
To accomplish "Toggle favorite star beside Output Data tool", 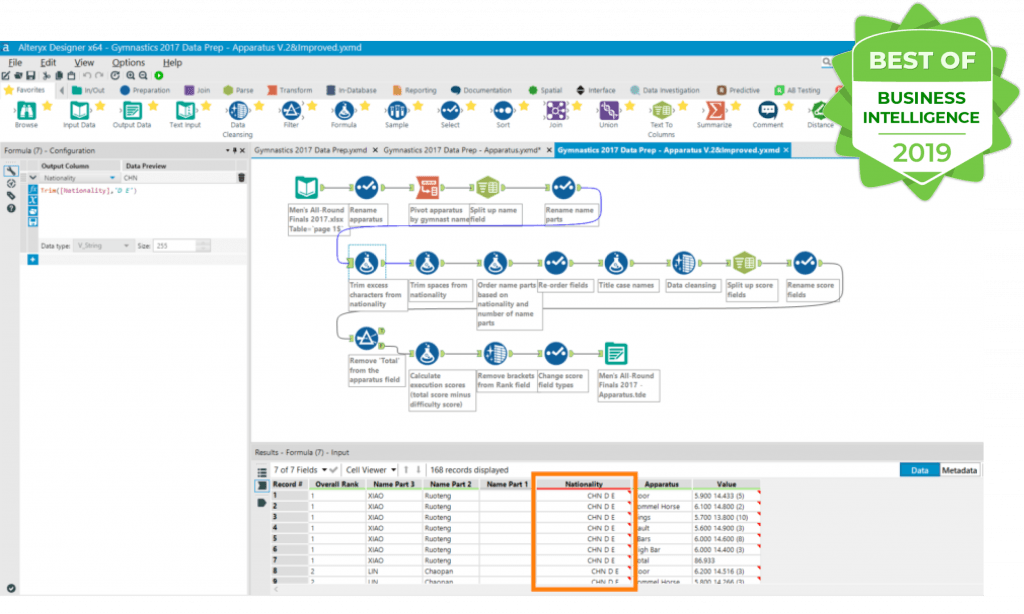I will [153, 106].
